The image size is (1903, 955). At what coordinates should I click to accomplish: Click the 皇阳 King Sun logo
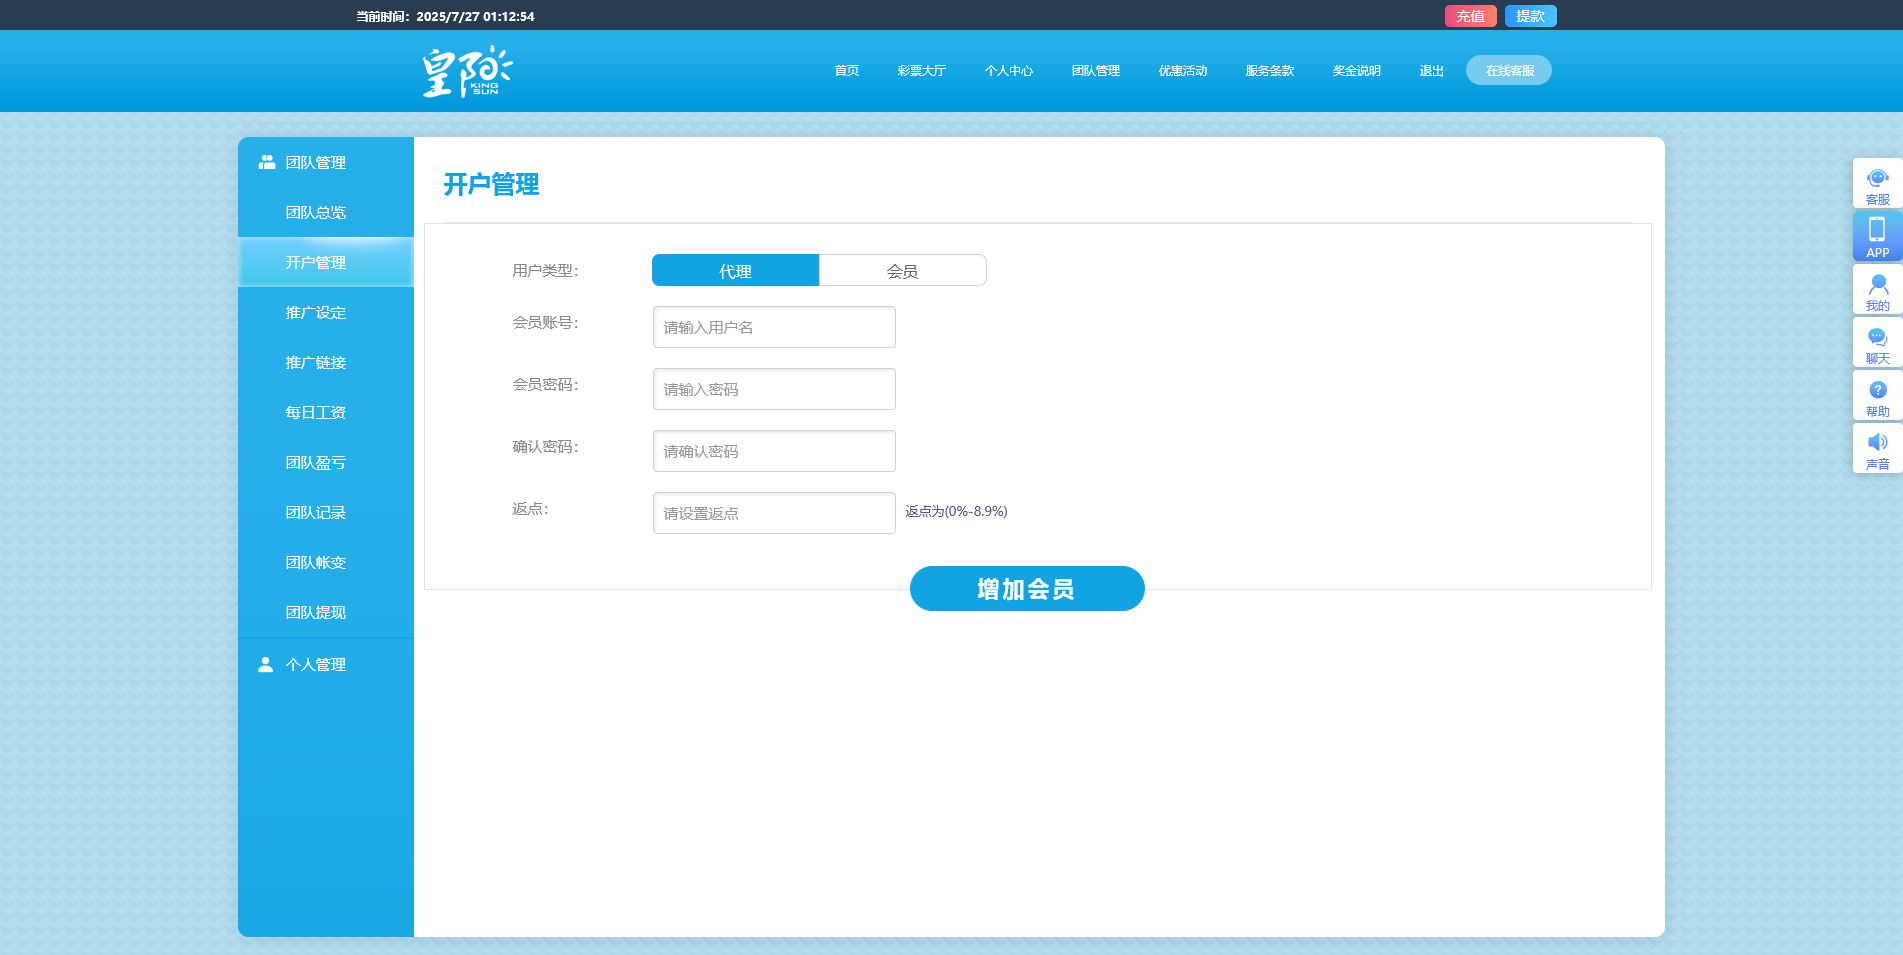point(467,71)
